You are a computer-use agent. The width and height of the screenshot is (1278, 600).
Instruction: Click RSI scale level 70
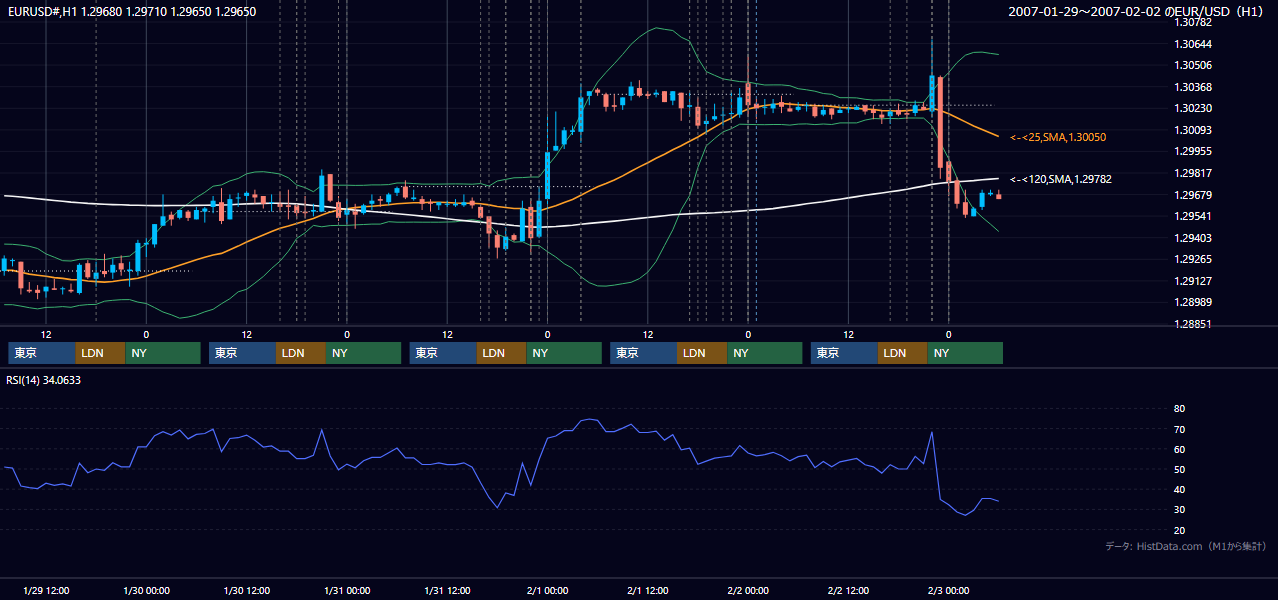pyautogui.click(x=1179, y=429)
